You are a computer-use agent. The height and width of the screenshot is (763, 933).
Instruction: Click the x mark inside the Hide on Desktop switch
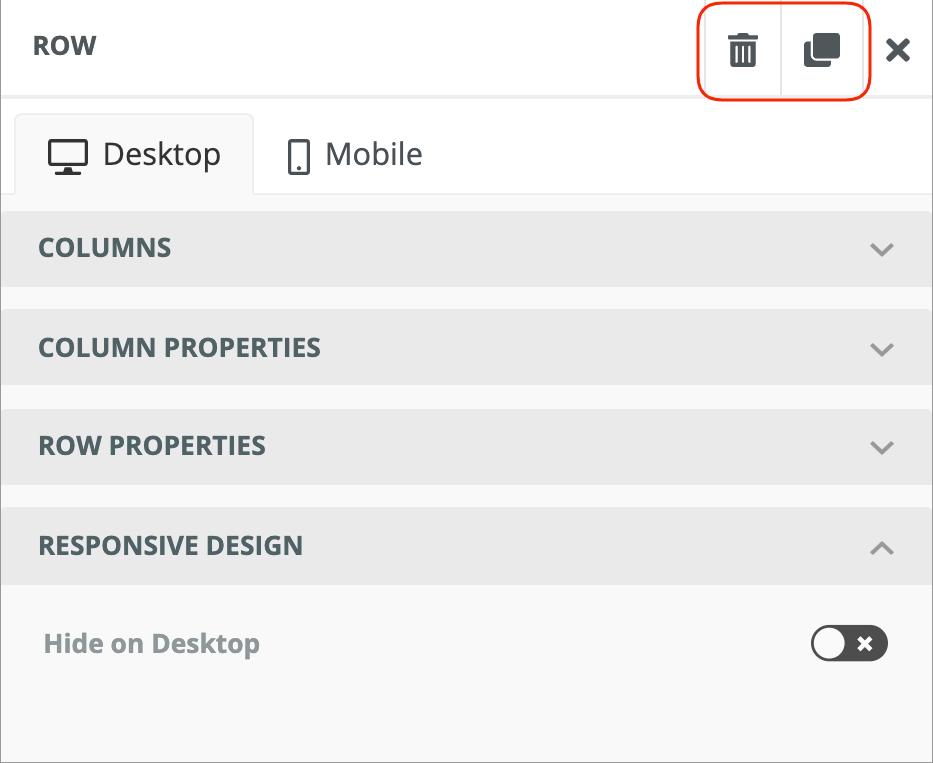tap(866, 644)
